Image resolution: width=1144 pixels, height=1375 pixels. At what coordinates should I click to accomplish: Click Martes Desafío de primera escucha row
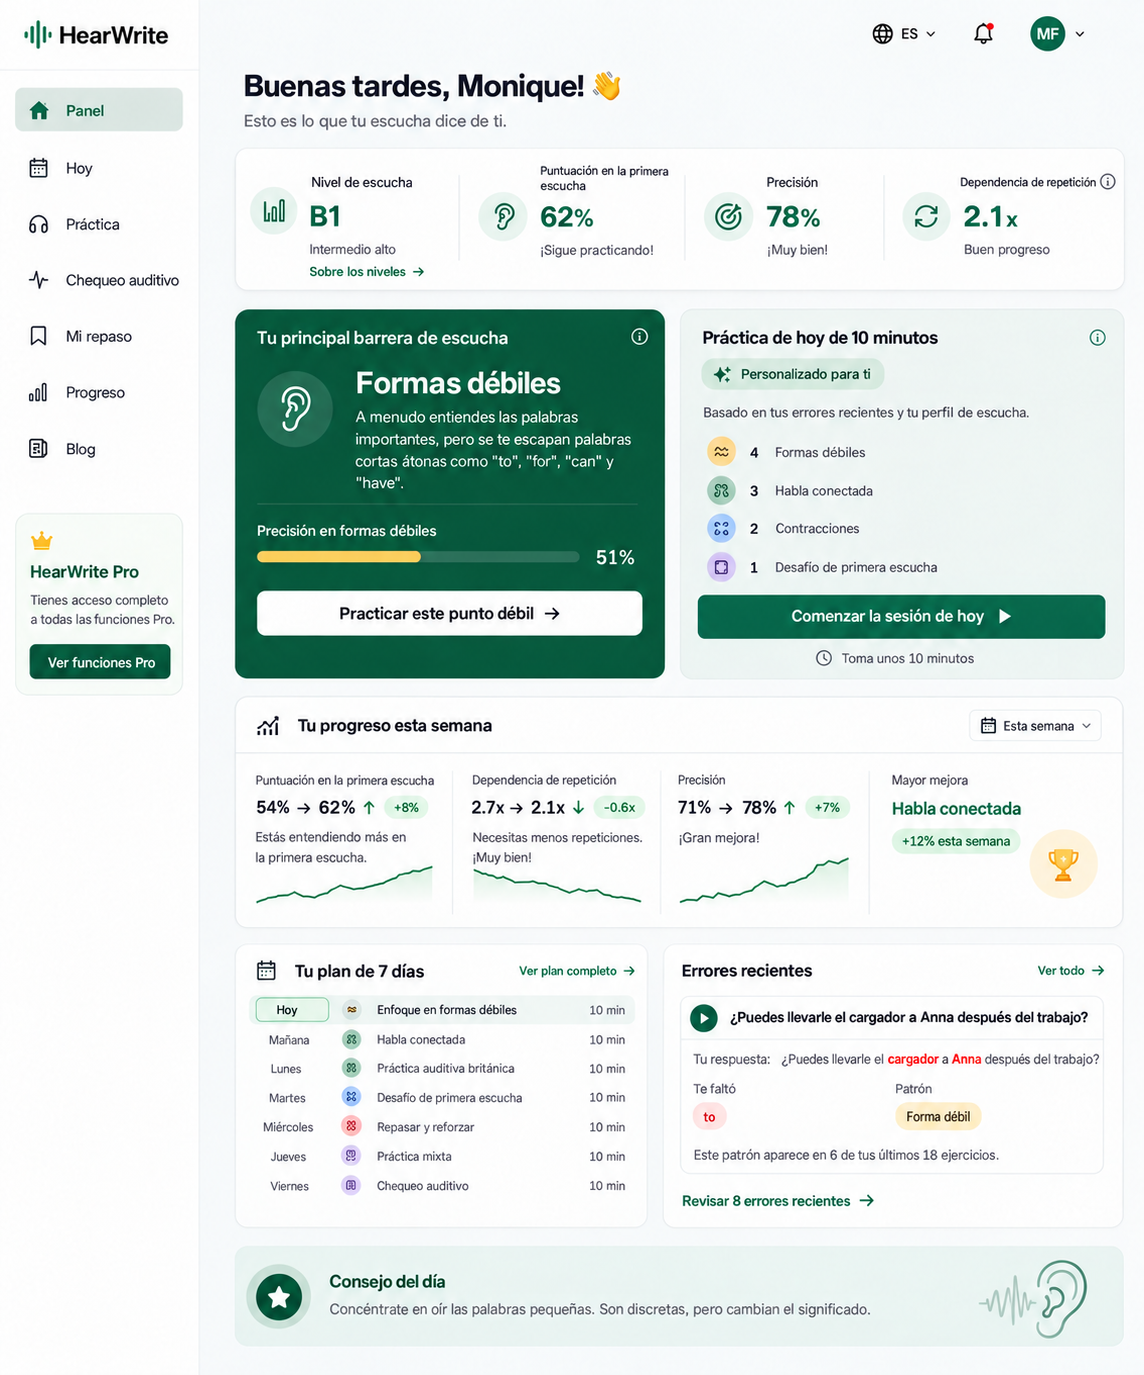tap(442, 1098)
